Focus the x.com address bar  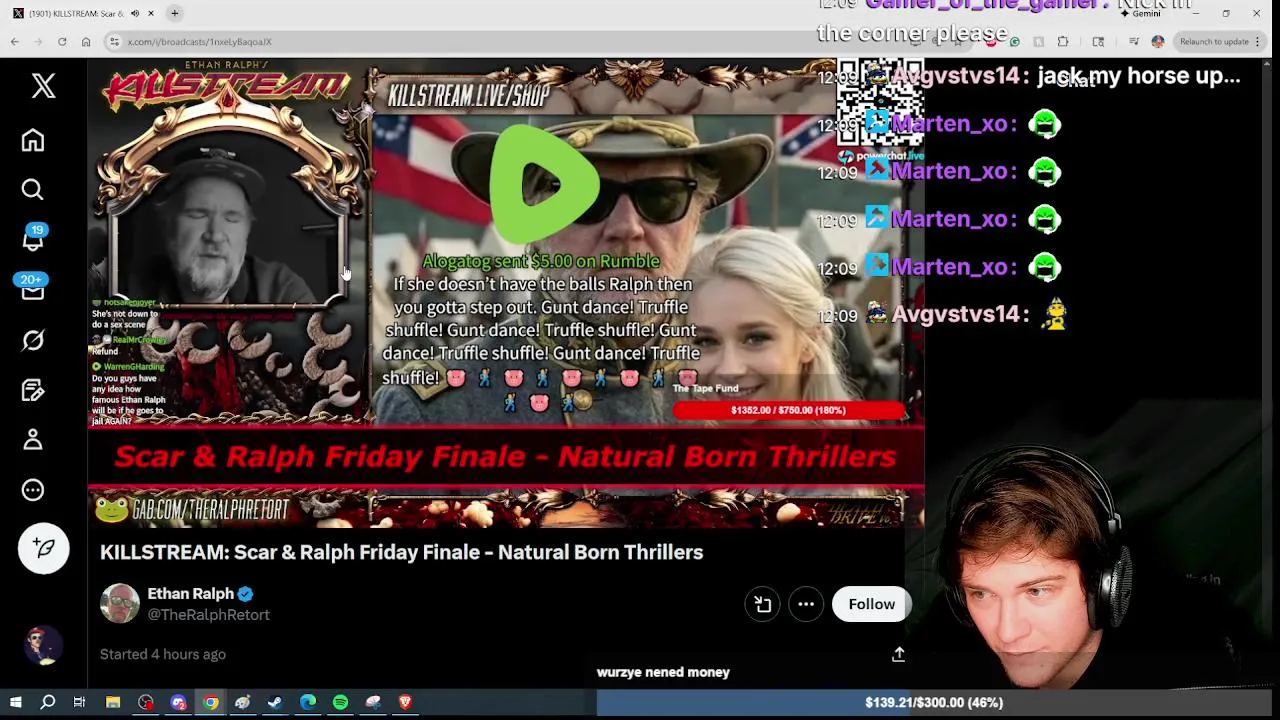coord(500,42)
